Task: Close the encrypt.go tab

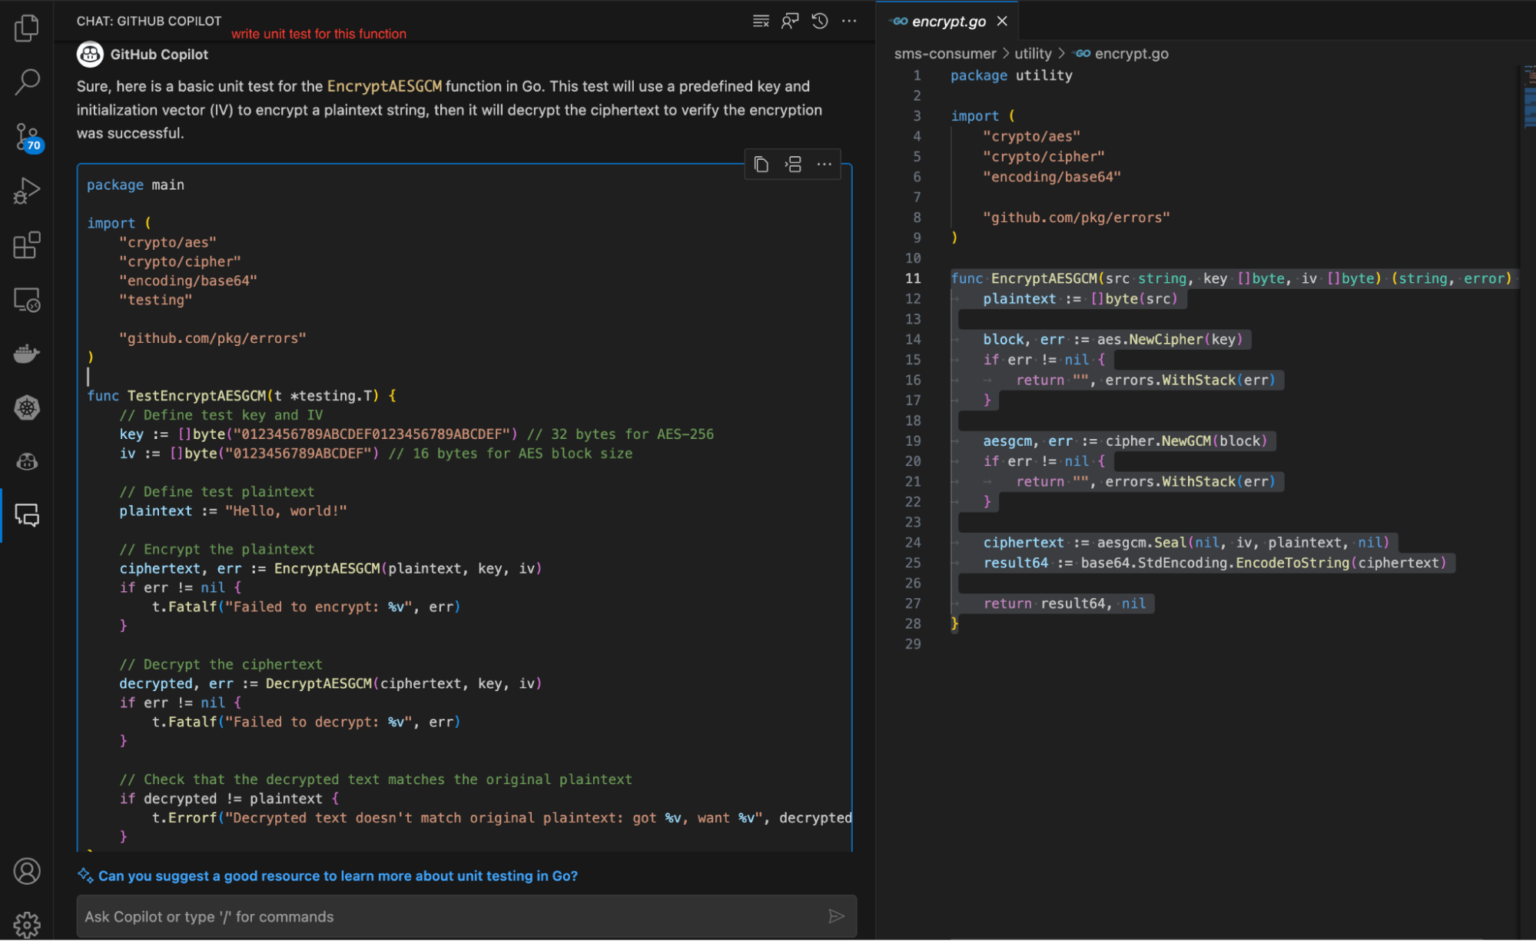Action: tap(1002, 21)
